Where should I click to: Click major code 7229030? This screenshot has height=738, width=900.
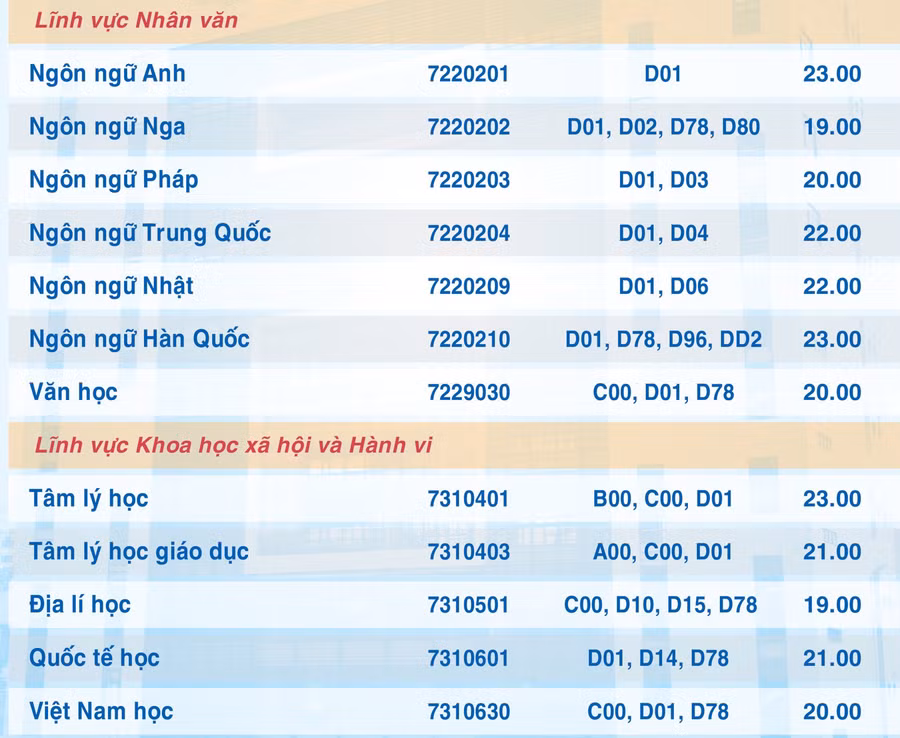[468, 392]
